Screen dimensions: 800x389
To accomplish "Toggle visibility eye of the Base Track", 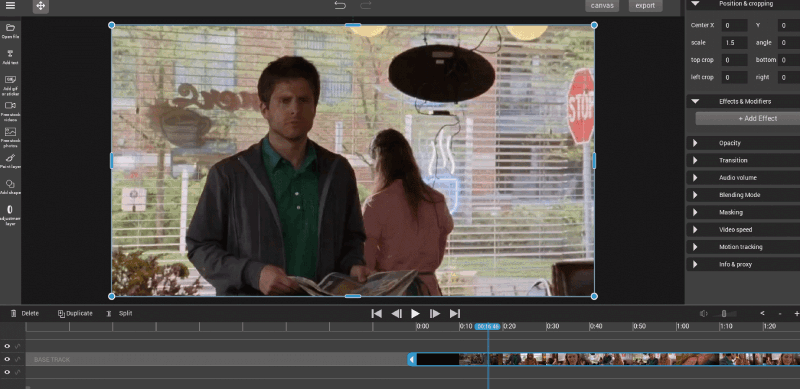I will coord(7,359).
